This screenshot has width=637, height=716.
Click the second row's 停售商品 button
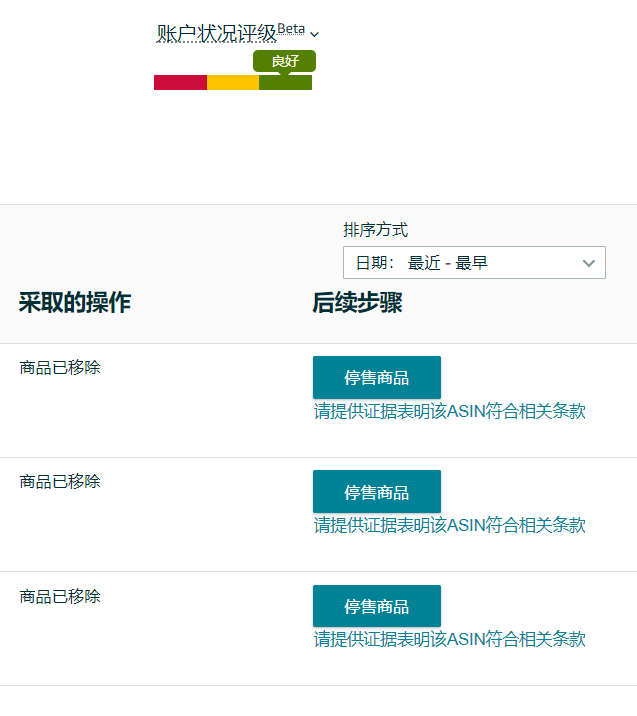click(x=377, y=492)
